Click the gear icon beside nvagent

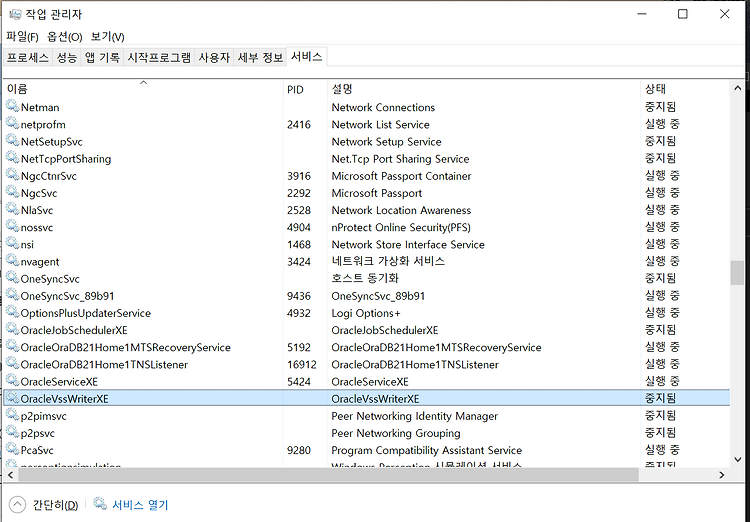12,261
